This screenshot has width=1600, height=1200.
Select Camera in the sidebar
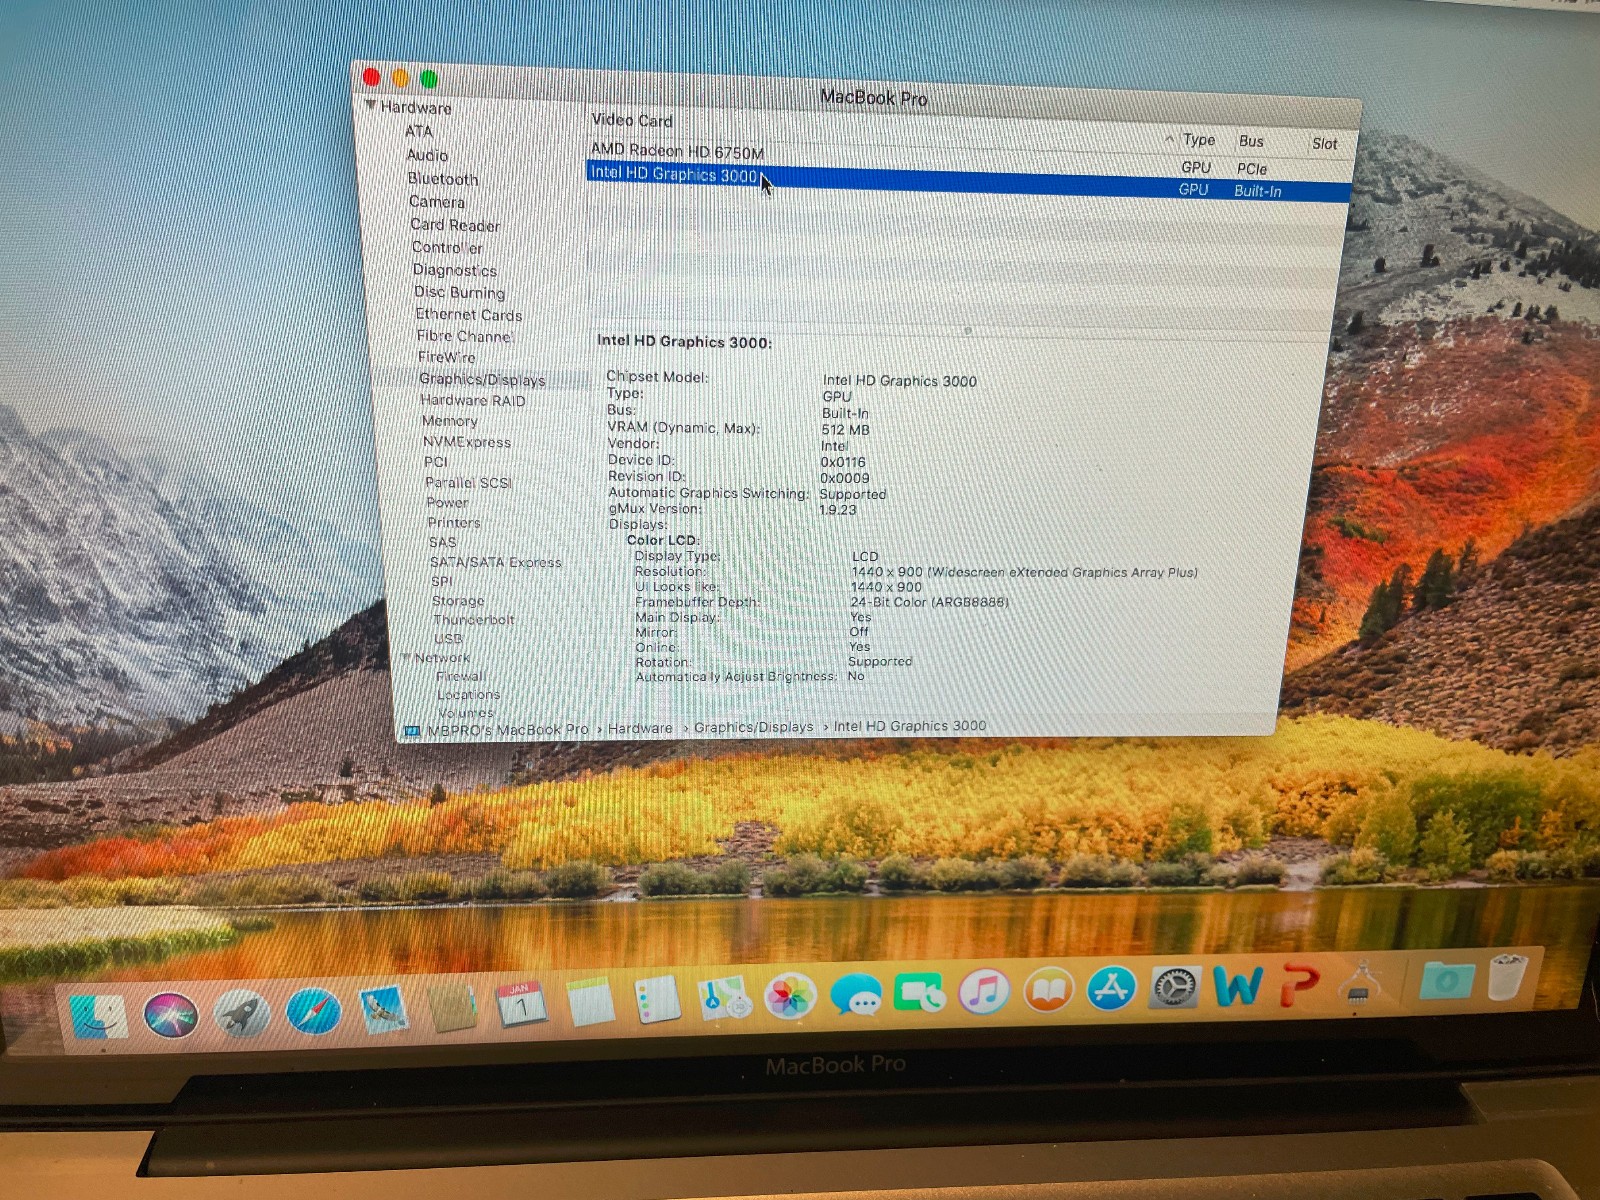(437, 202)
